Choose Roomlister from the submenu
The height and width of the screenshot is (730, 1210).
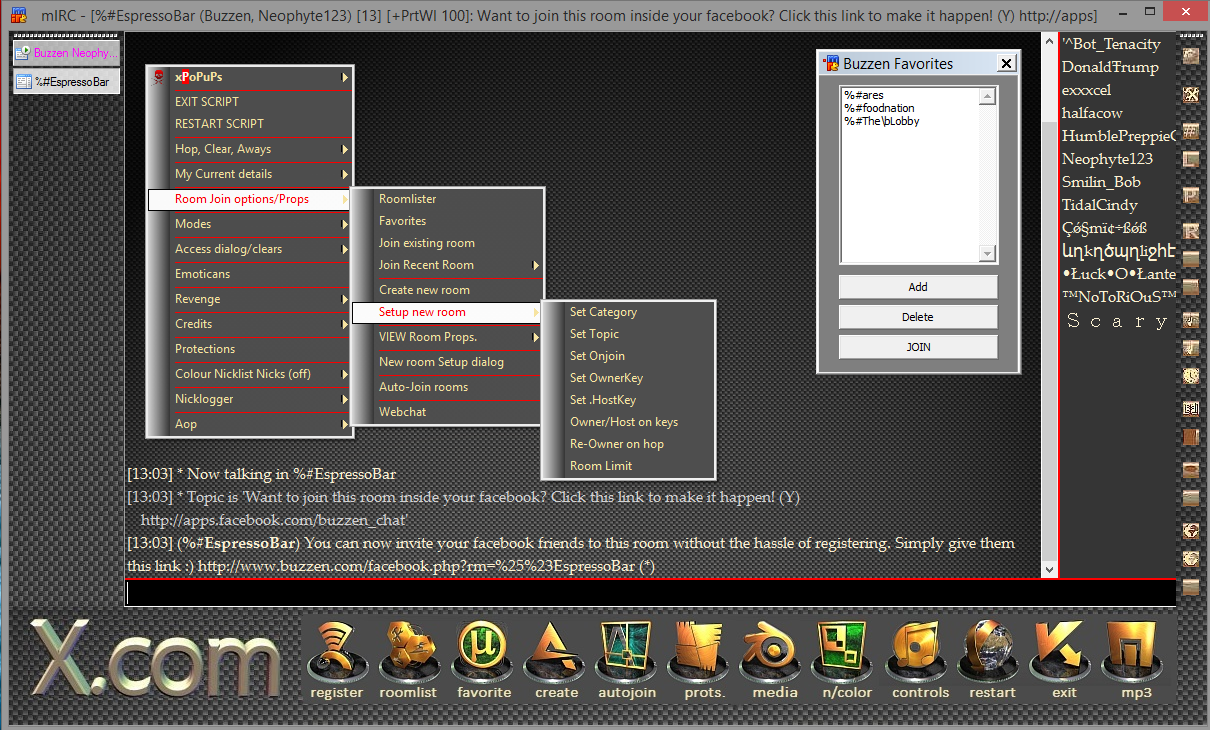(x=407, y=199)
